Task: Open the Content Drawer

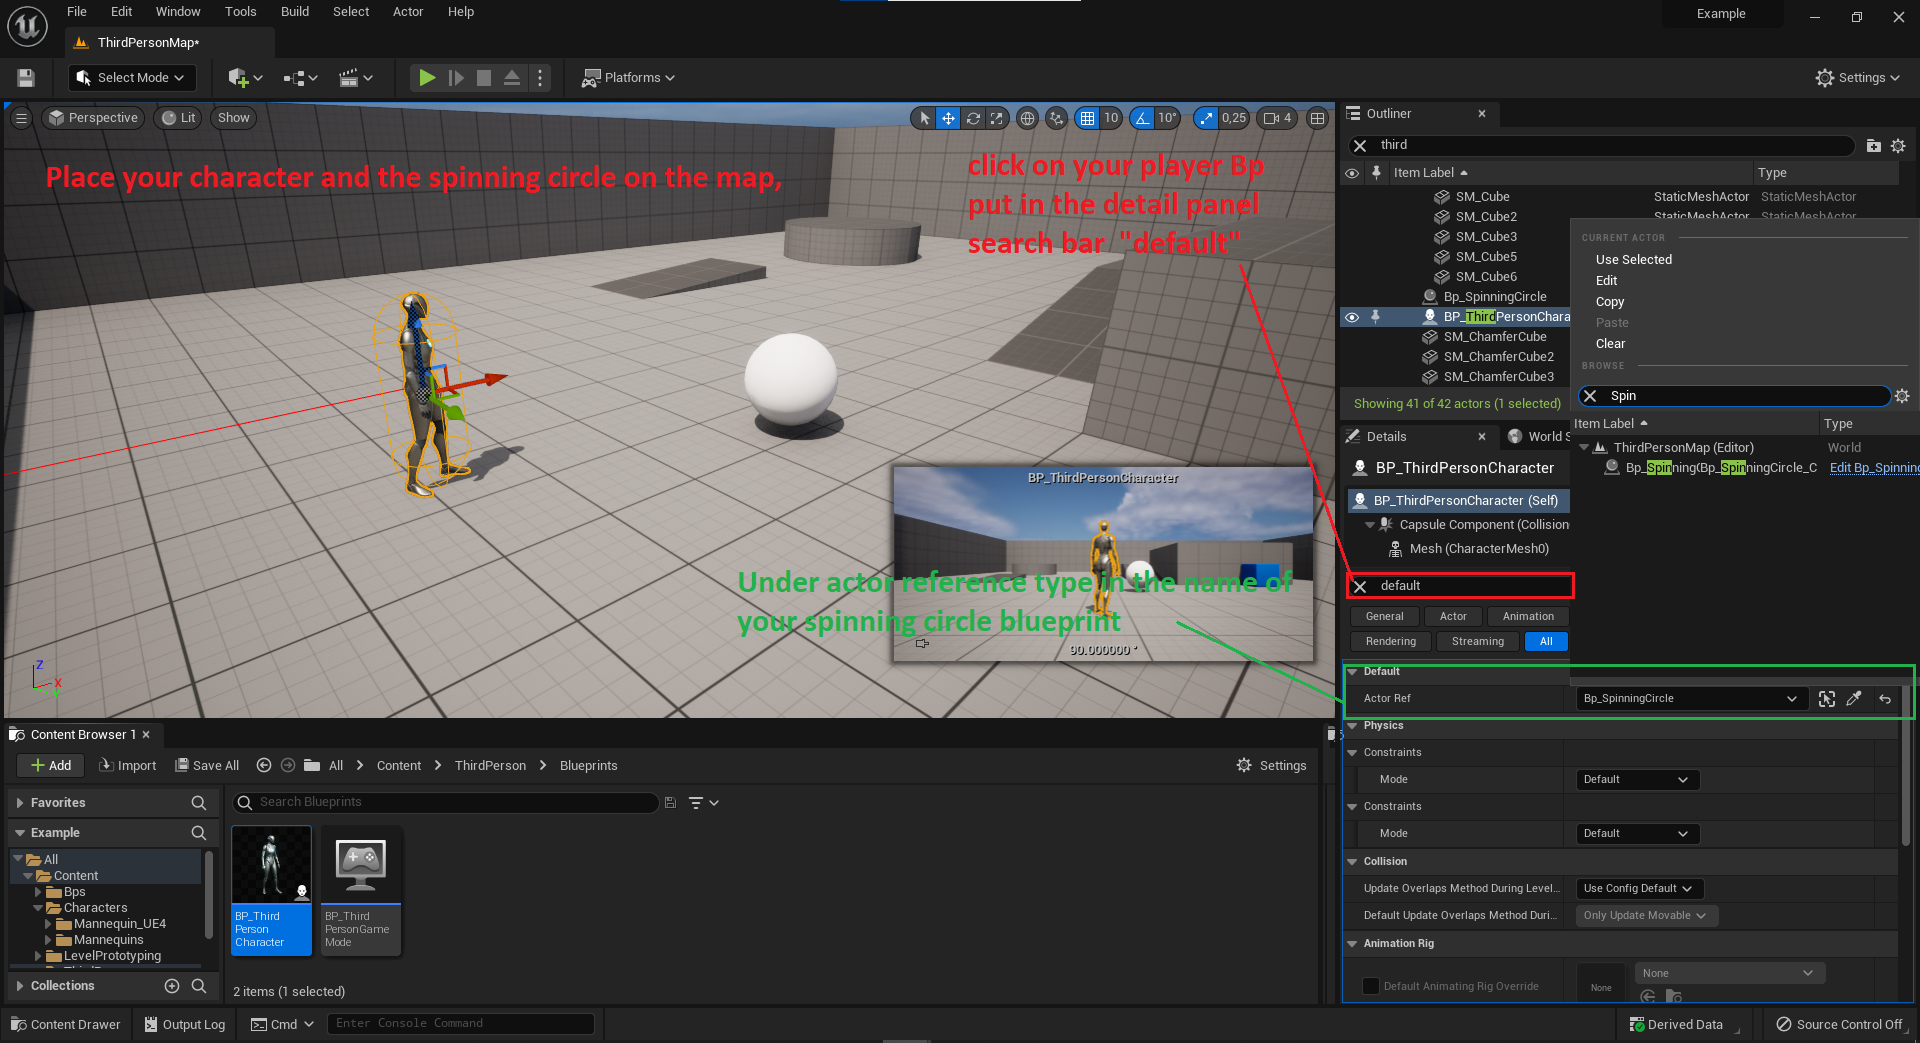Action: [x=66, y=1025]
